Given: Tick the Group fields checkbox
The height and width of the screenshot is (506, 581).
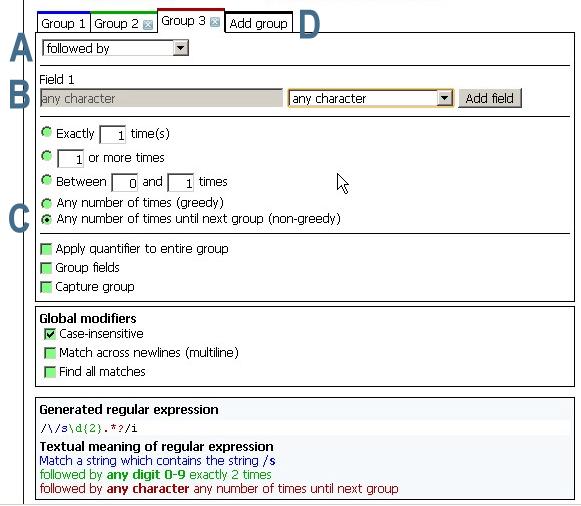Looking at the screenshot, I should 46,268.
